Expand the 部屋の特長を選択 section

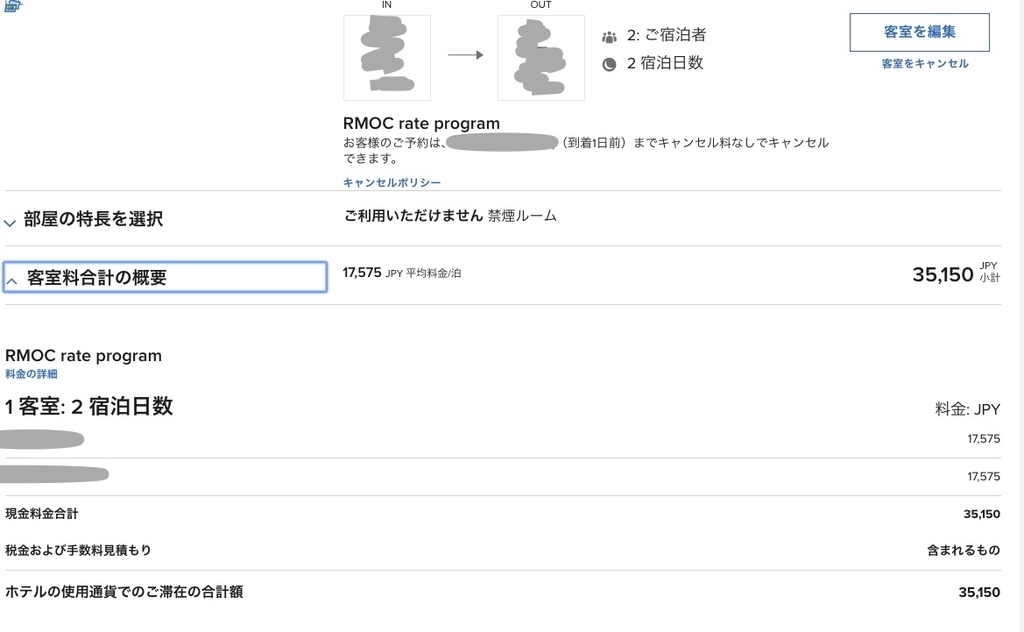tap(92, 219)
